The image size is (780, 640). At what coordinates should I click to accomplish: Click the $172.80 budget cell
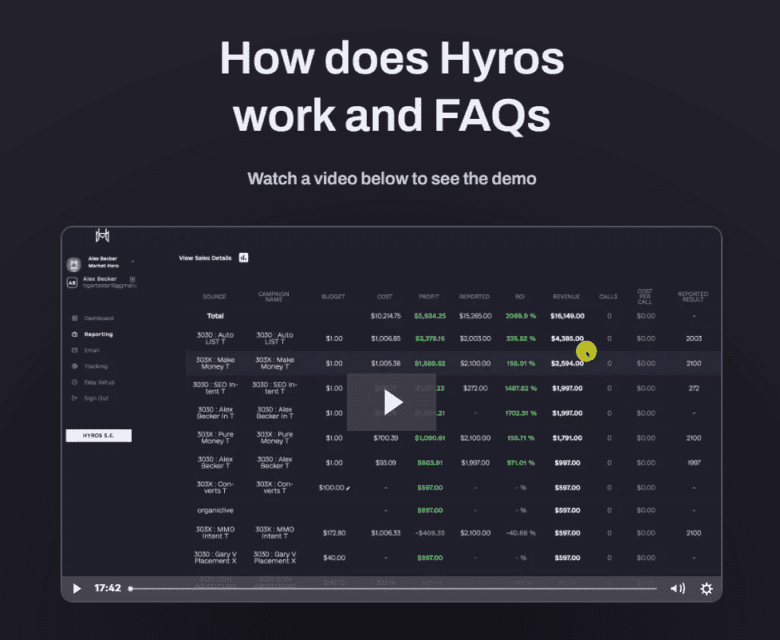(334, 533)
